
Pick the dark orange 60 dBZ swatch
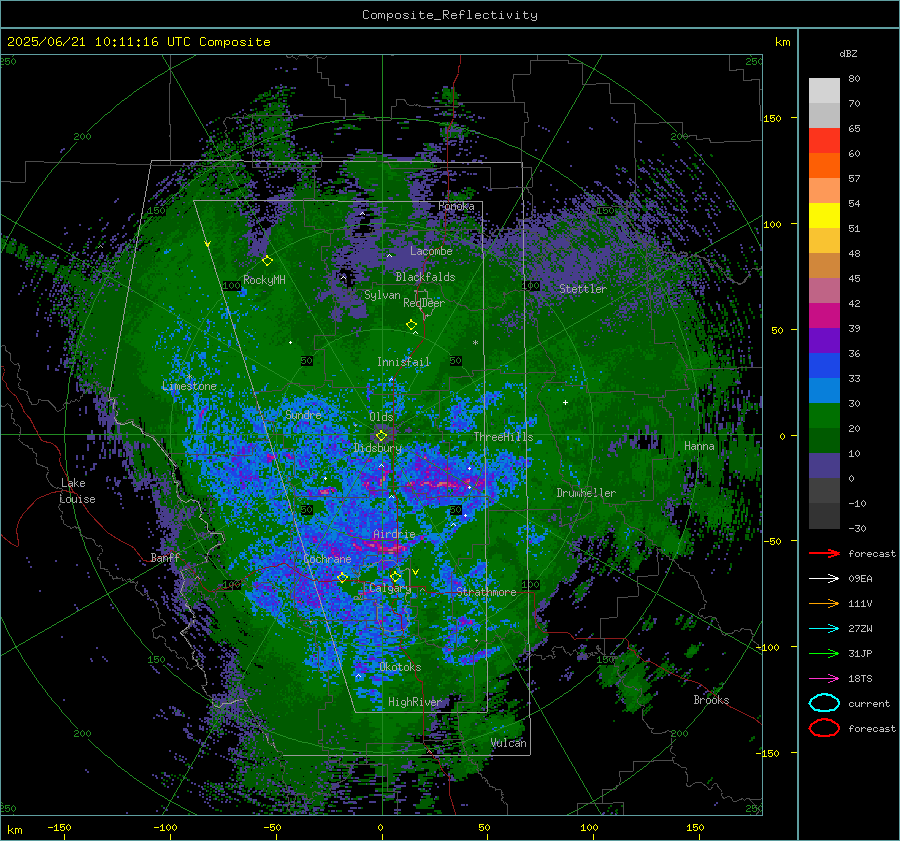pyautogui.click(x=824, y=165)
